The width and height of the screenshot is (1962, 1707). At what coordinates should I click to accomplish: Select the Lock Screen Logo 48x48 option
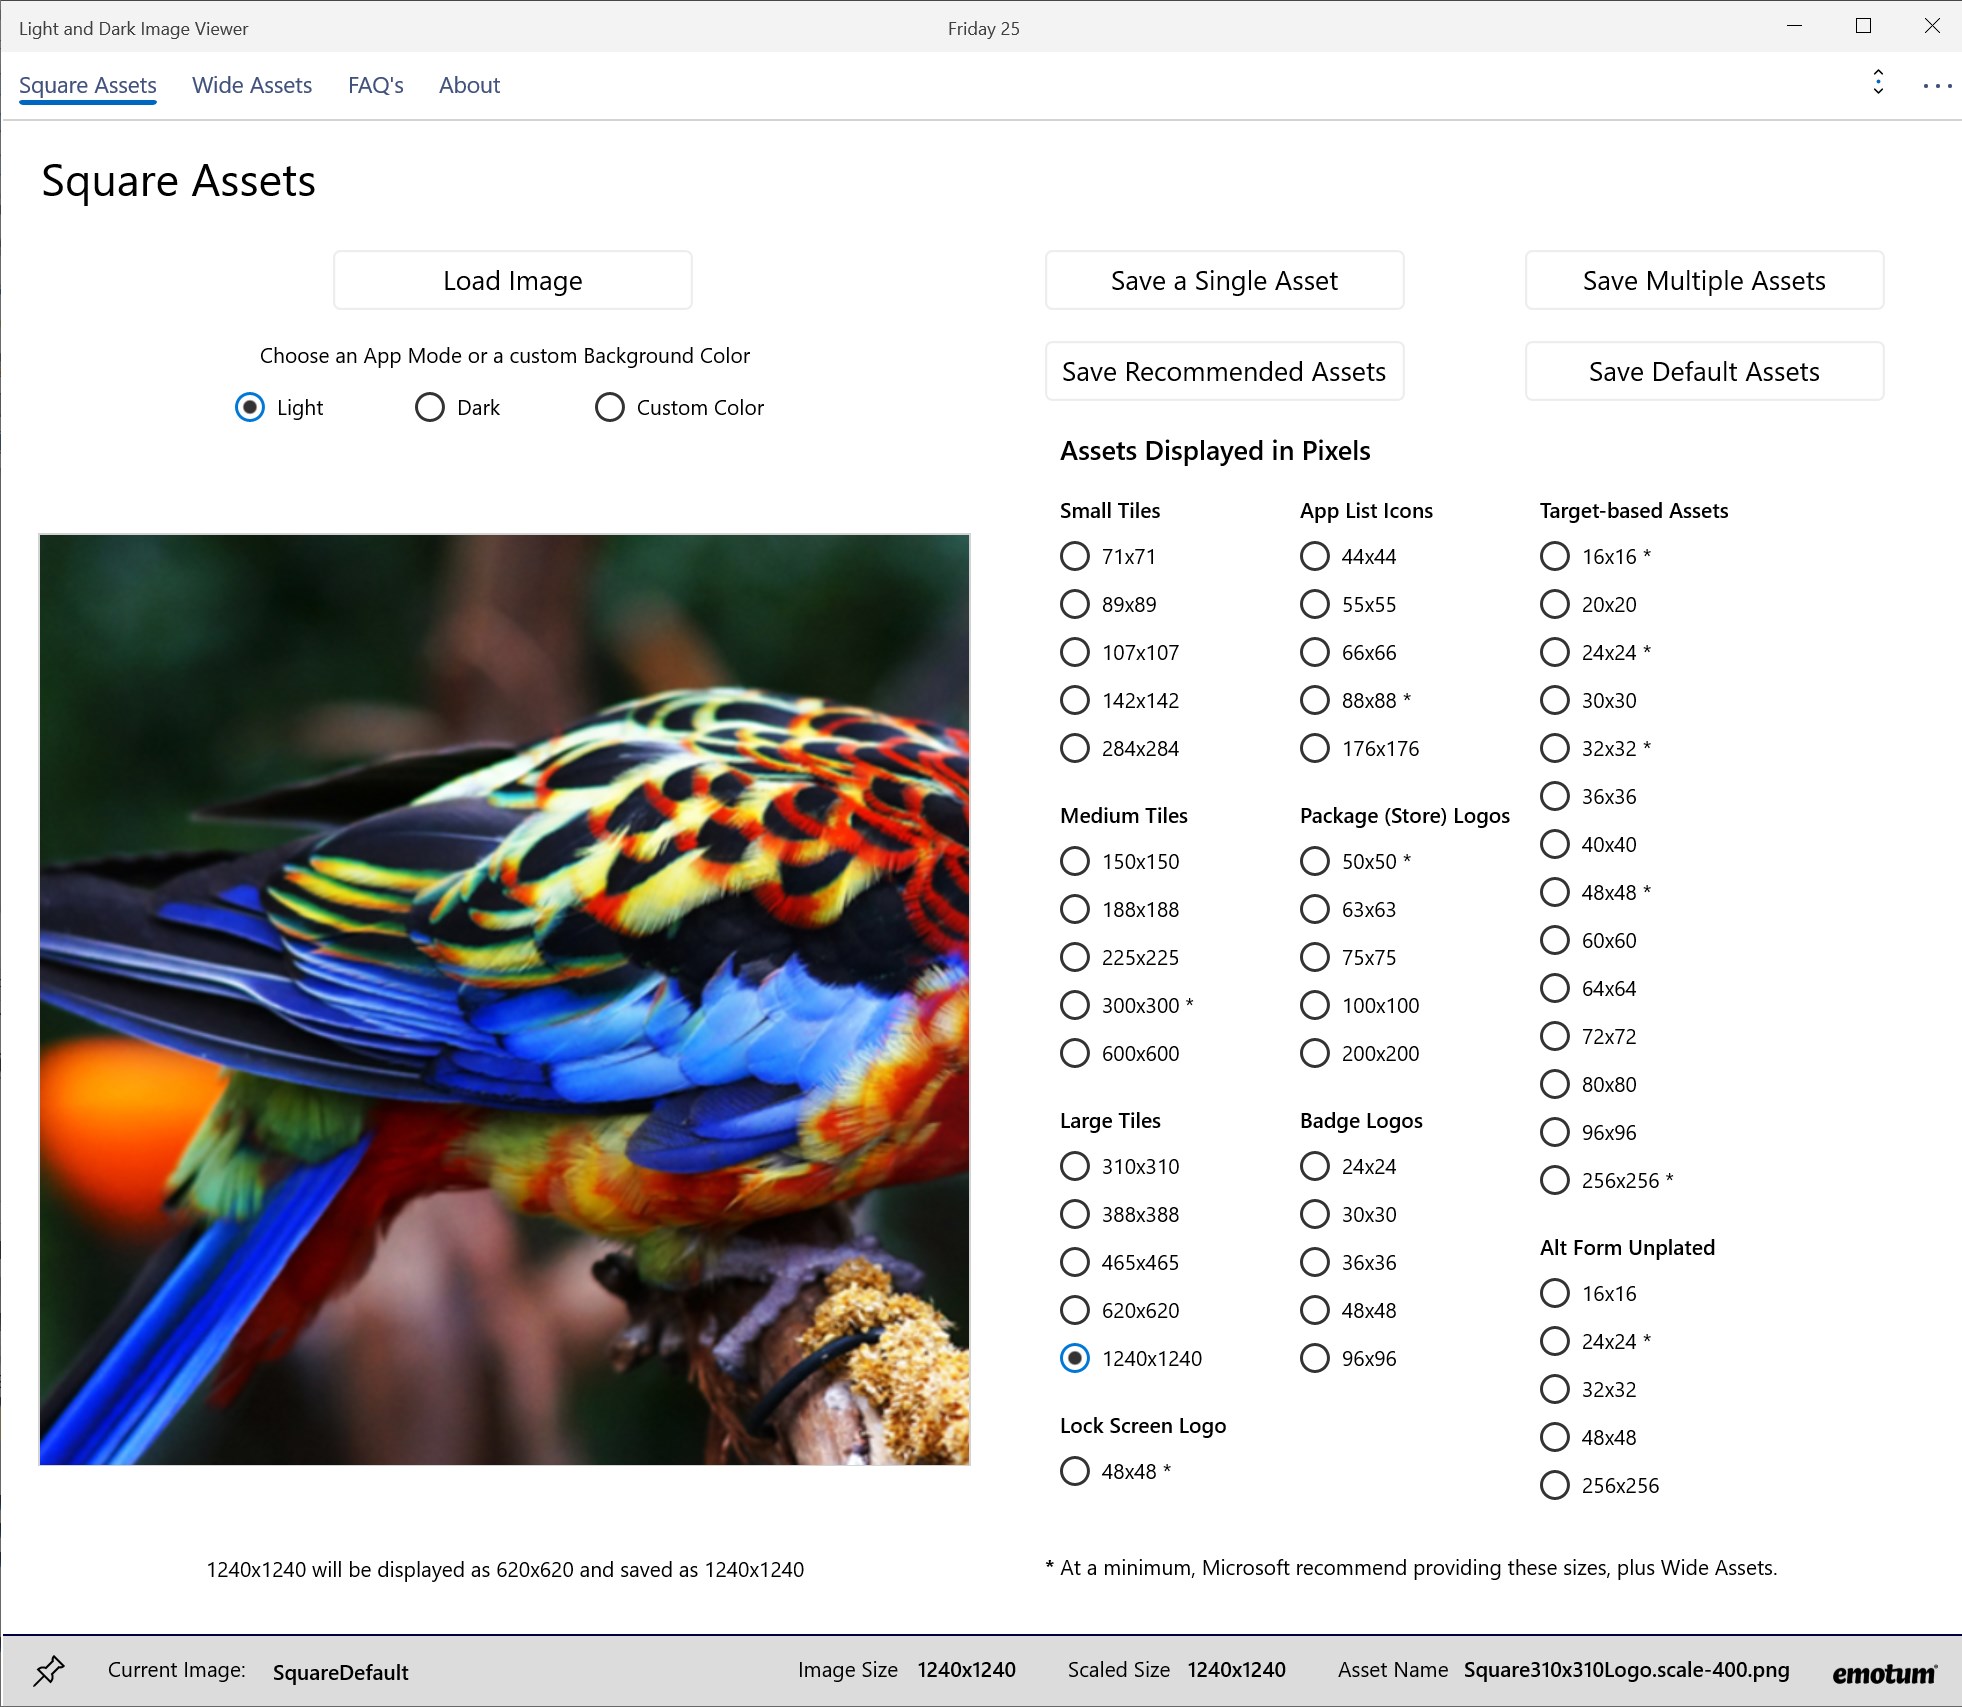[x=1075, y=1472]
